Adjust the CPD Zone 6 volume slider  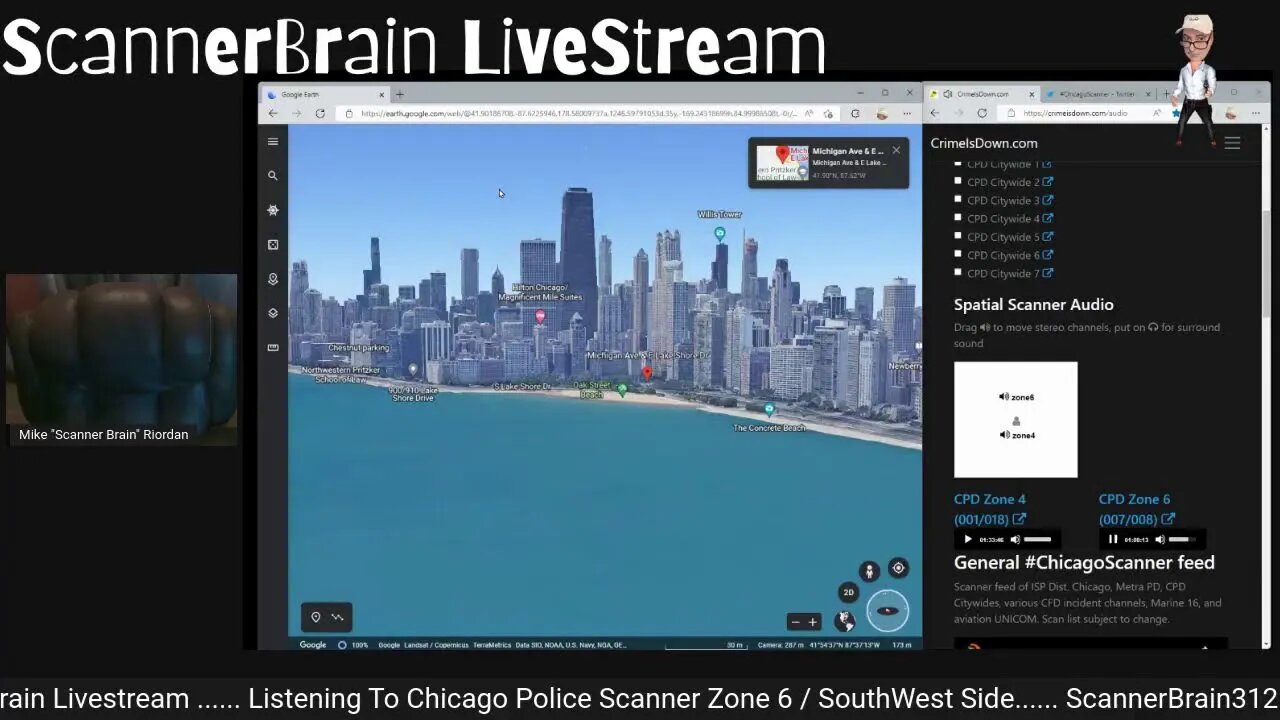coord(1183,539)
